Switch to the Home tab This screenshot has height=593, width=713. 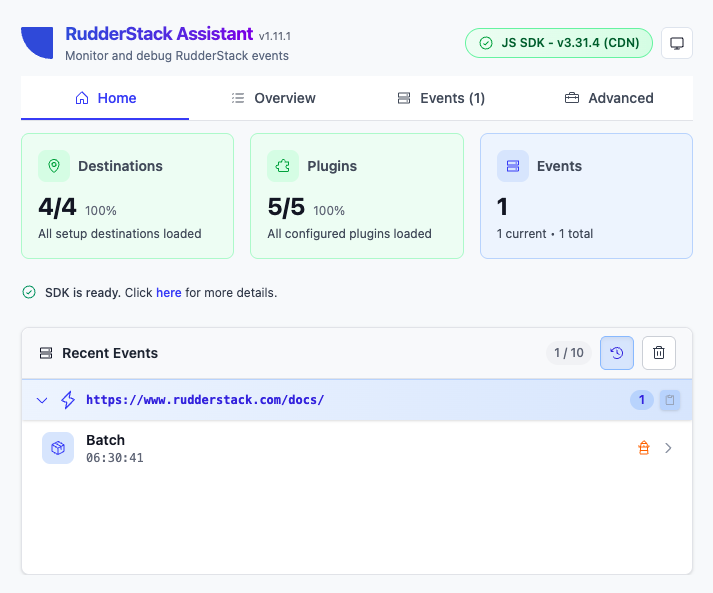[105, 98]
